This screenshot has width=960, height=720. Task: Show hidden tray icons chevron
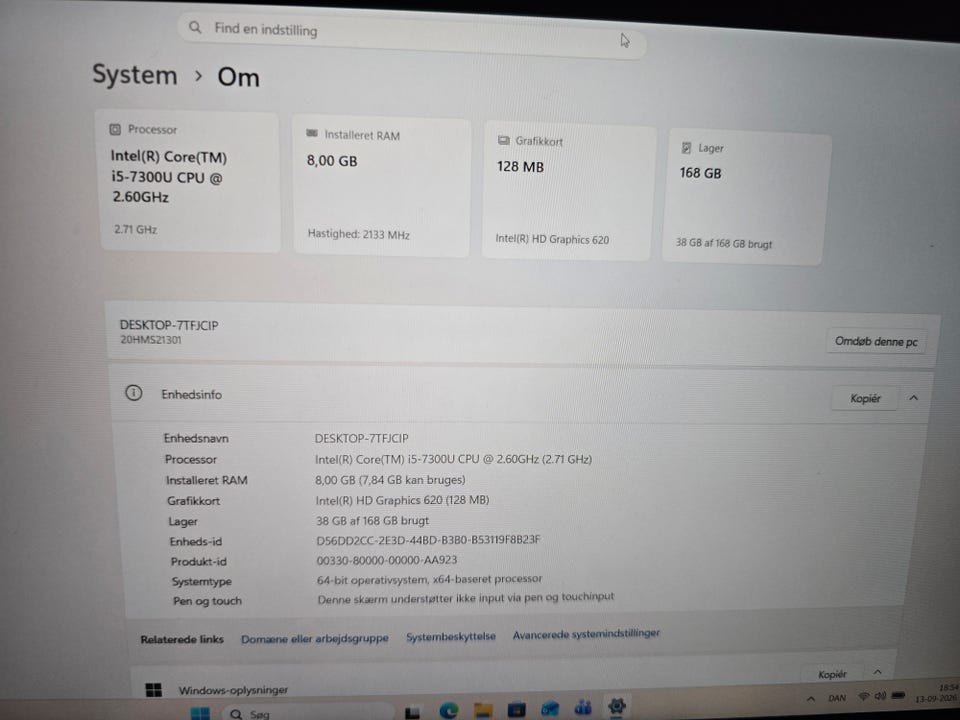(x=811, y=698)
